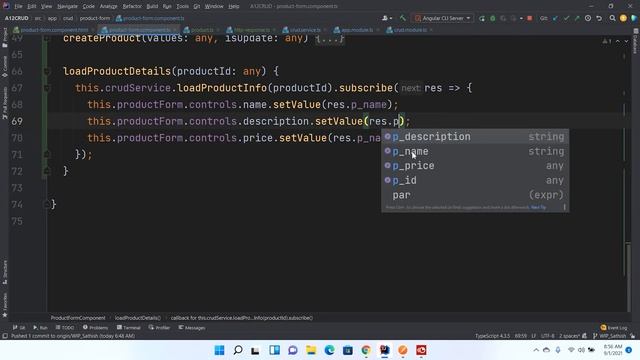This screenshot has height=360, width=640.
Task: Open the Navigate menu
Action: (67, 6)
